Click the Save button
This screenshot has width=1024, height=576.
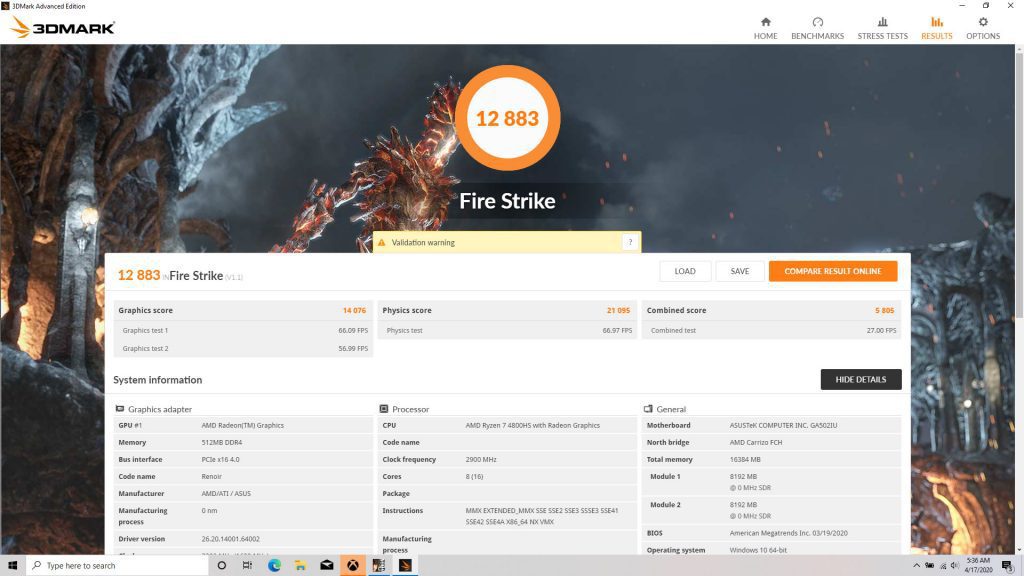tap(739, 271)
